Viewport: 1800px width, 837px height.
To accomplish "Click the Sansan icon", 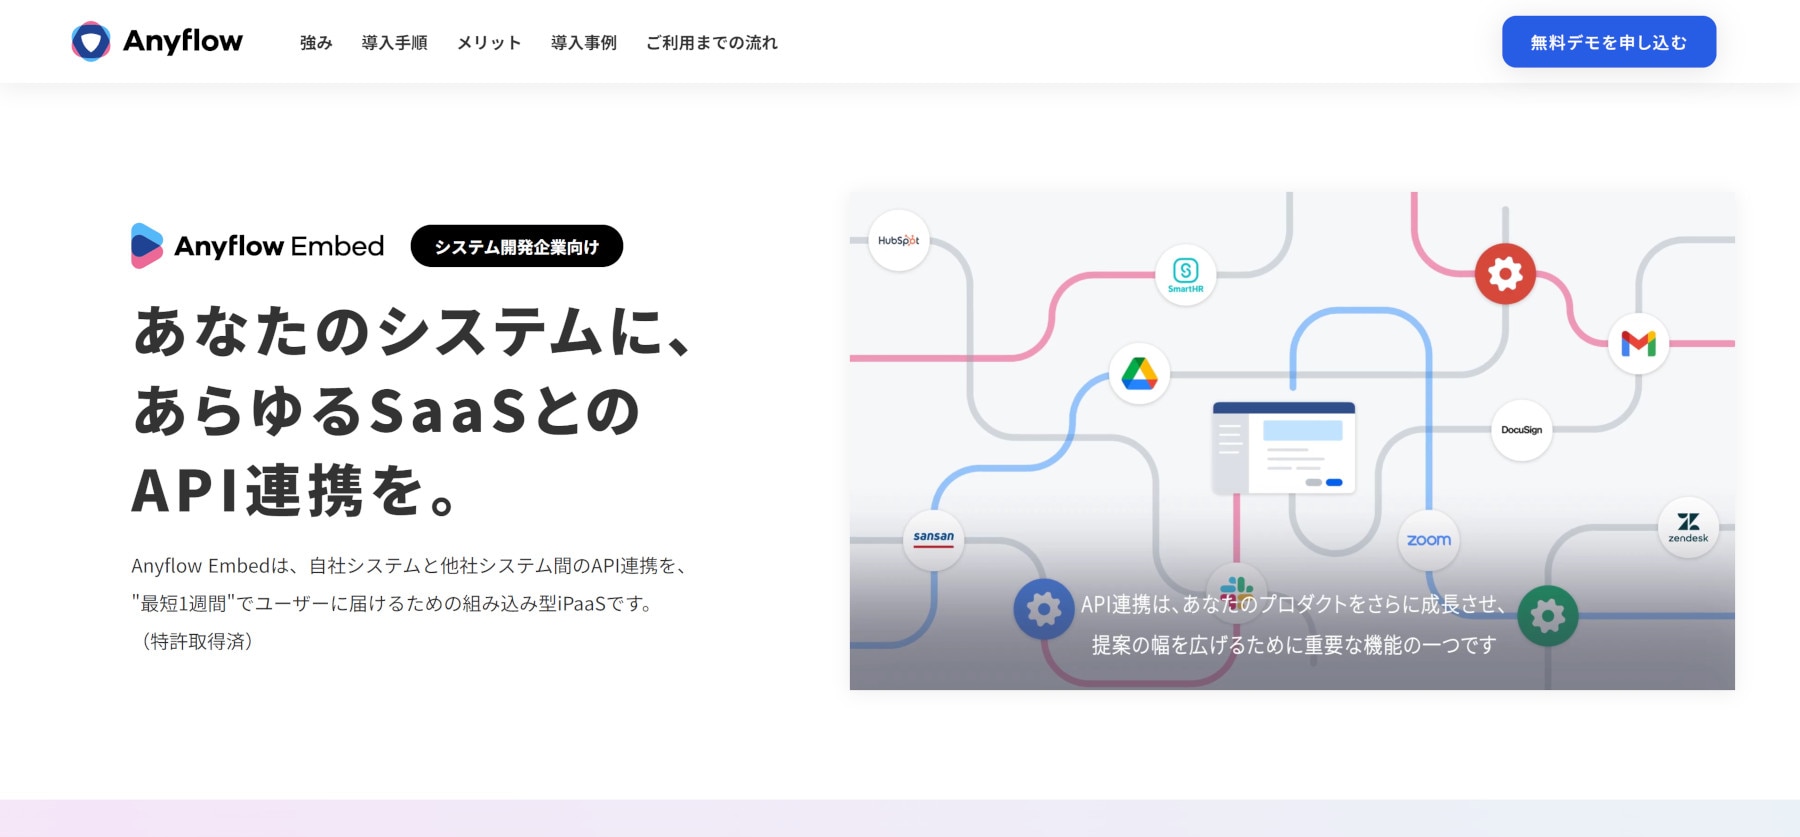I will click(x=933, y=540).
